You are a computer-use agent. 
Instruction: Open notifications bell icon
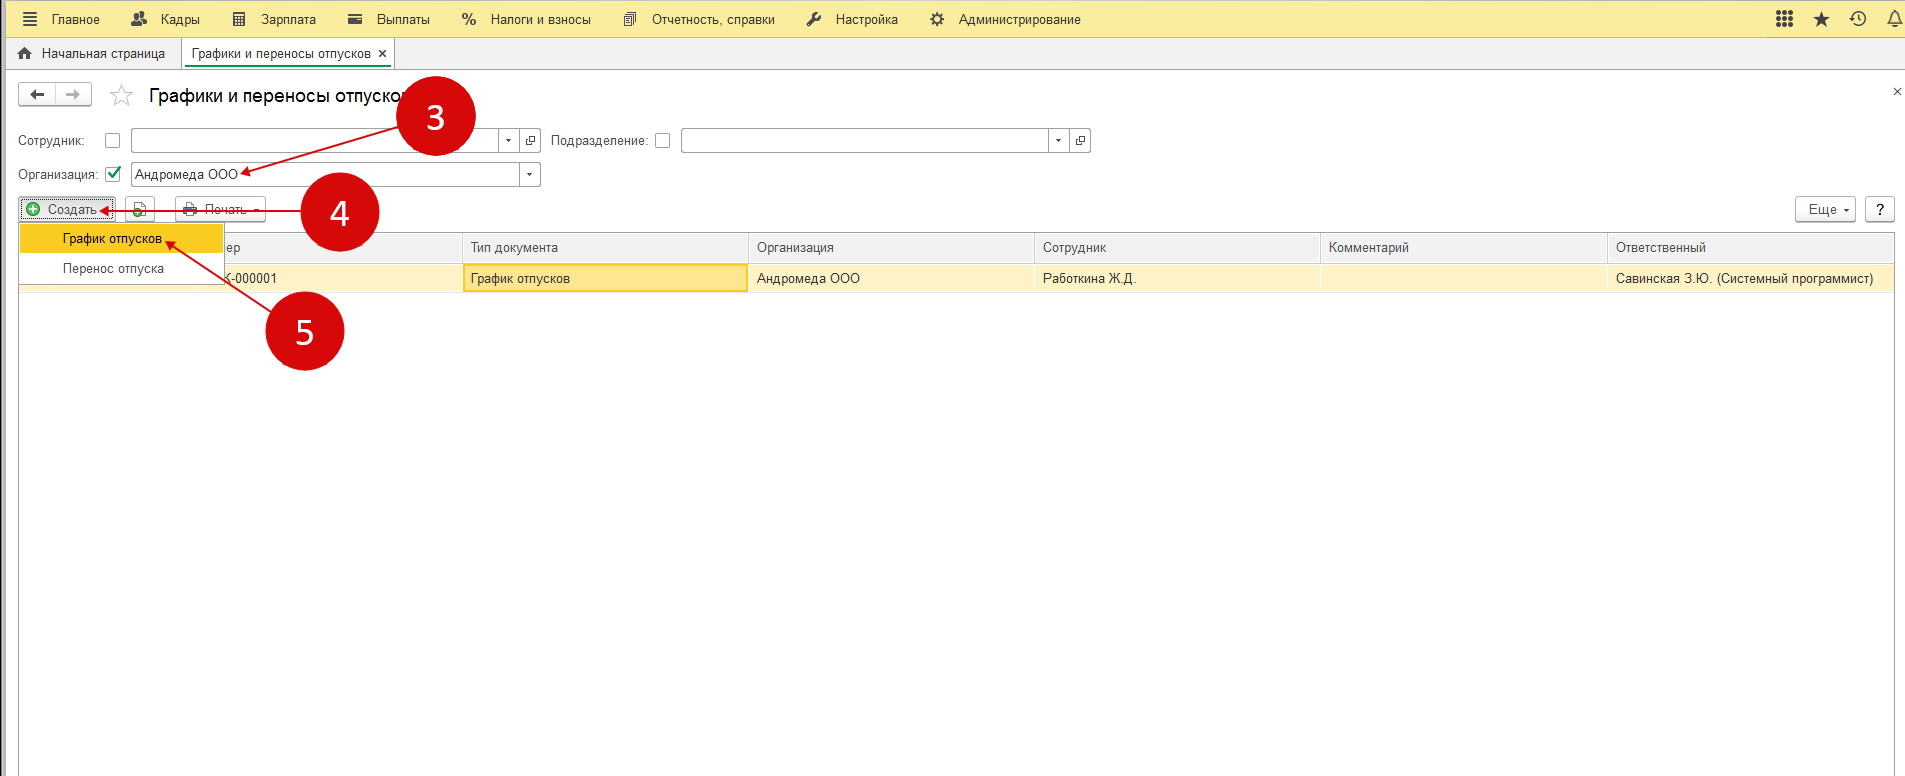(1894, 19)
